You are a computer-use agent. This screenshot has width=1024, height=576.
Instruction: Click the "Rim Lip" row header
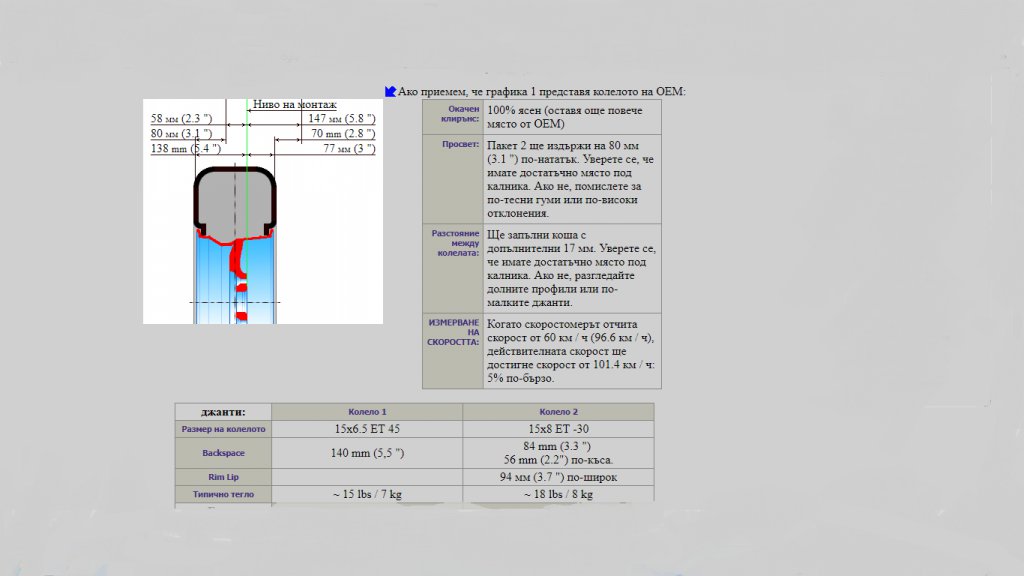pos(223,477)
